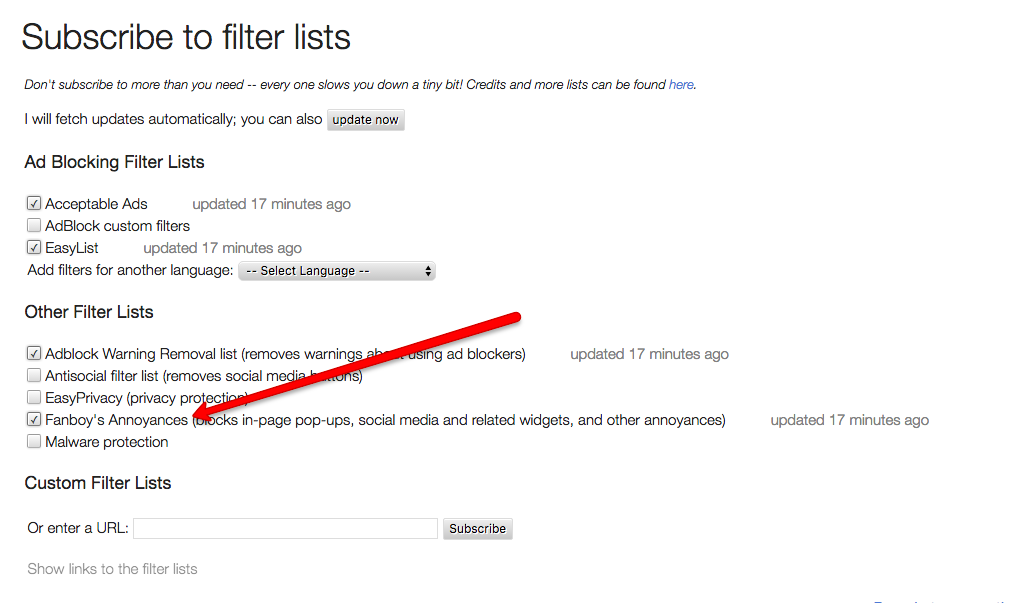Follow the 'here' credits link
Viewport: 1019px width, 603px height.
pyautogui.click(x=681, y=85)
